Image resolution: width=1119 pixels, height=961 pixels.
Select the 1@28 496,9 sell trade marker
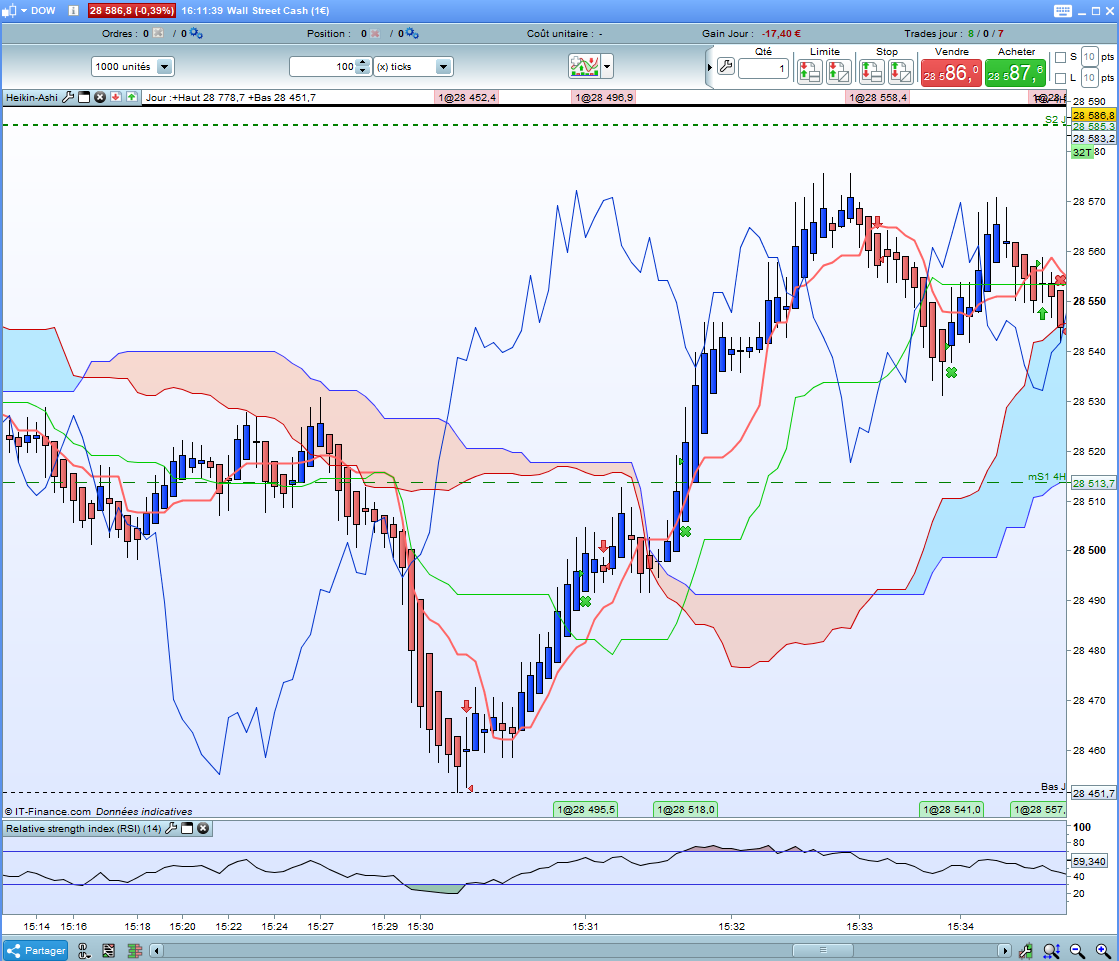(x=604, y=97)
